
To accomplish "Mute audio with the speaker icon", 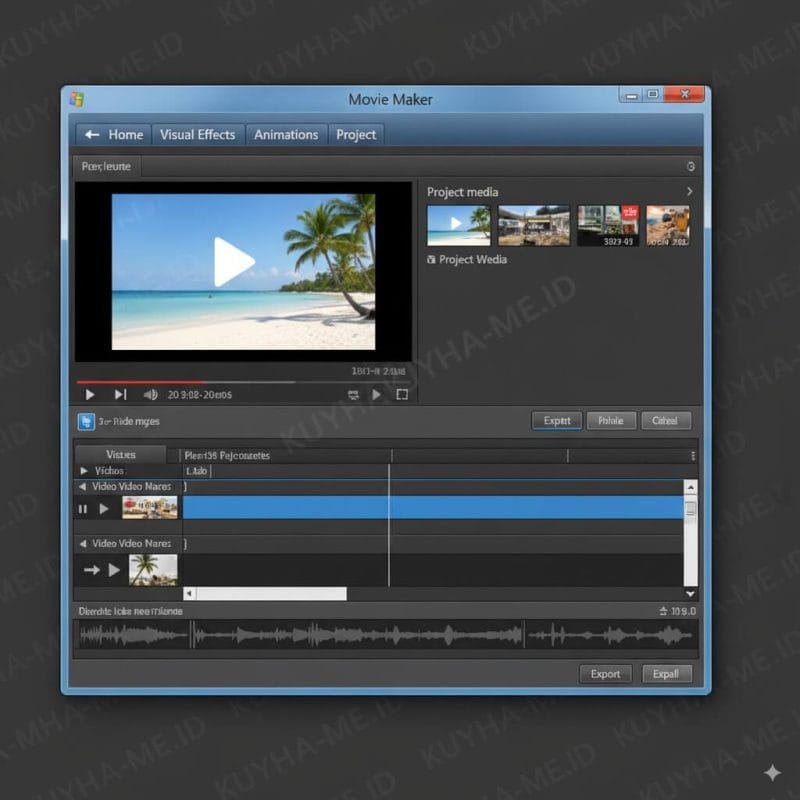I will click(151, 395).
